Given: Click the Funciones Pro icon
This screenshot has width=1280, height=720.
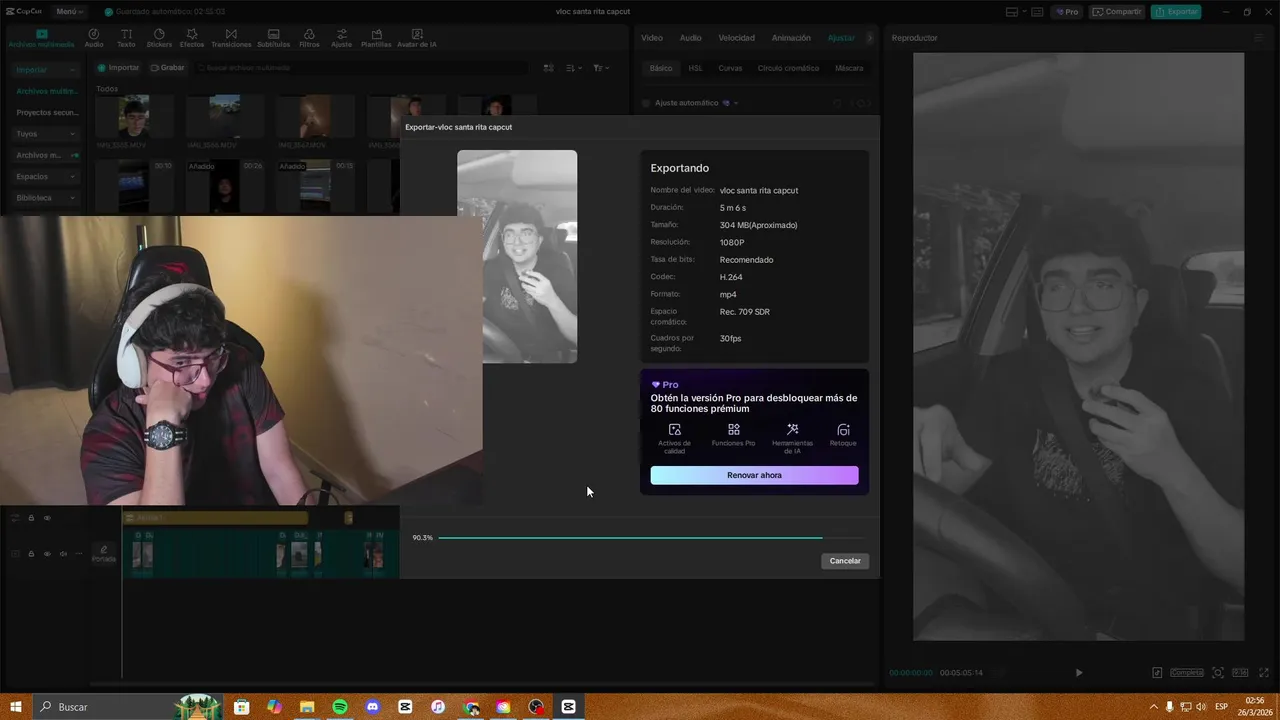Looking at the screenshot, I should tap(733, 430).
